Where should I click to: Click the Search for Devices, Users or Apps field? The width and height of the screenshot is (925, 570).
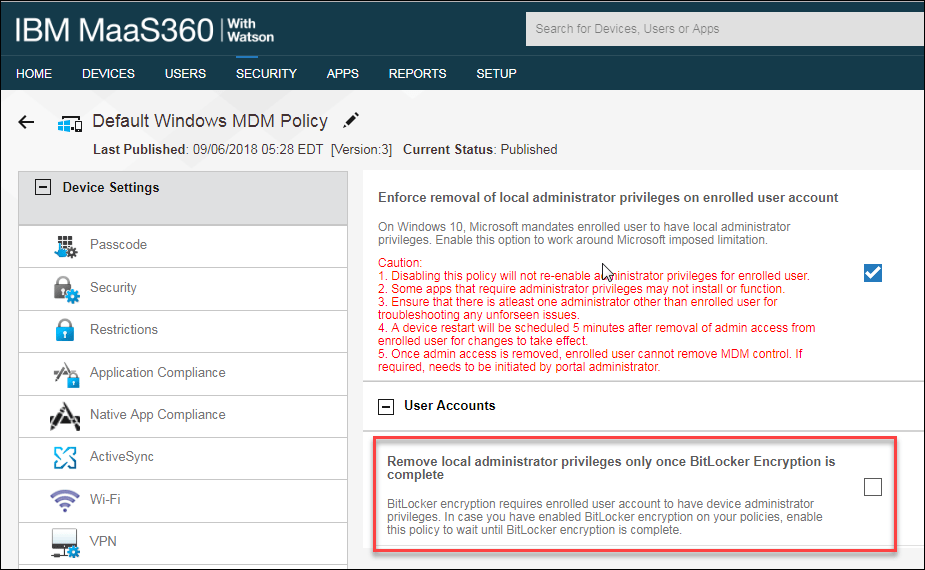(725, 29)
